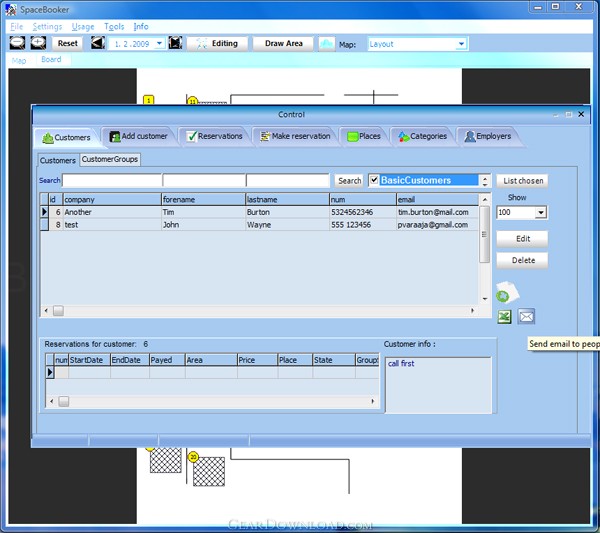Step the customer group list up
The image size is (600, 533).
(x=485, y=177)
